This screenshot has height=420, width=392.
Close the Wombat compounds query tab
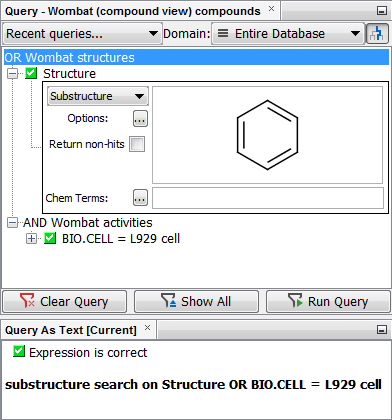tap(272, 9)
